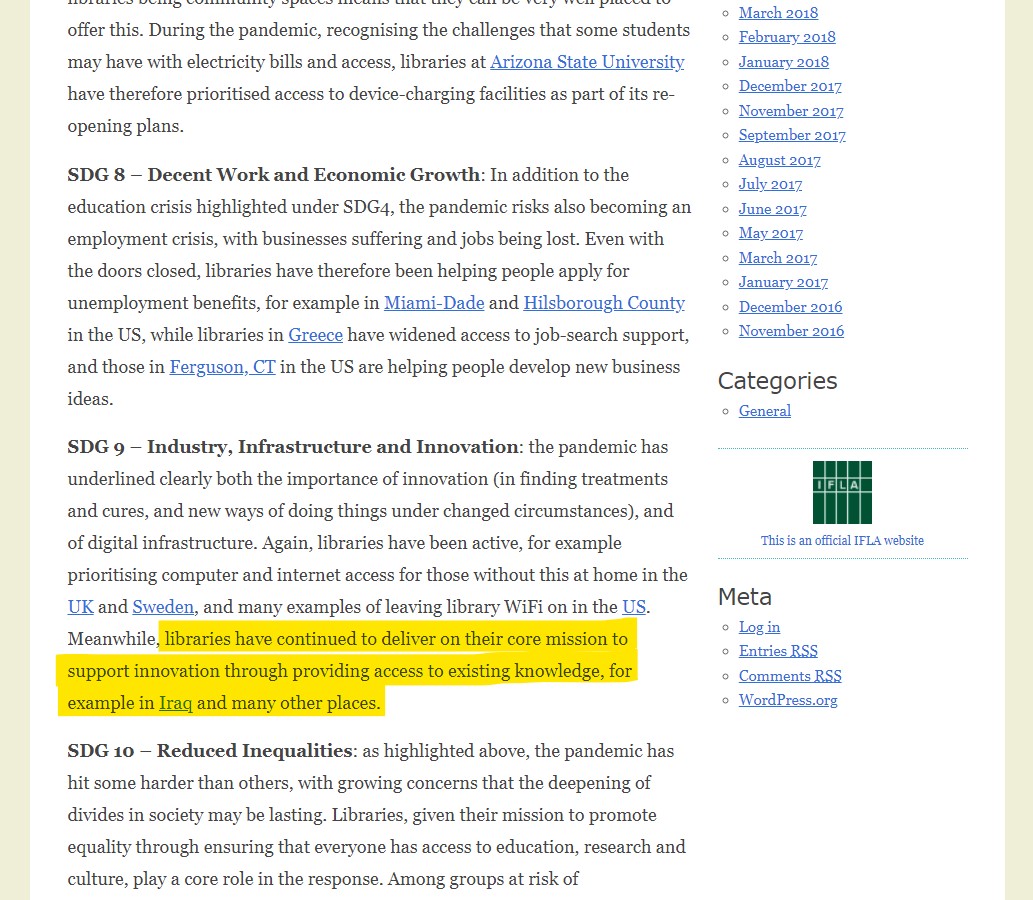Open the March 2018 archive
This screenshot has width=1033, height=900.
[x=778, y=13]
